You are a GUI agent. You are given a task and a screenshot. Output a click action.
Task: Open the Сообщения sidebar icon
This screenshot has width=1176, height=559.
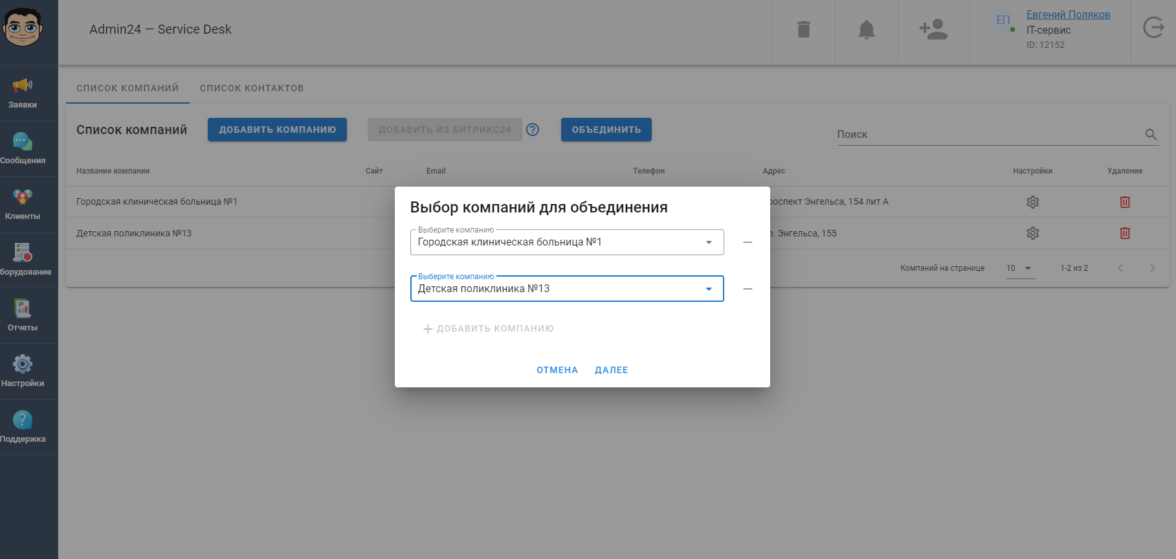click(x=22, y=148)
